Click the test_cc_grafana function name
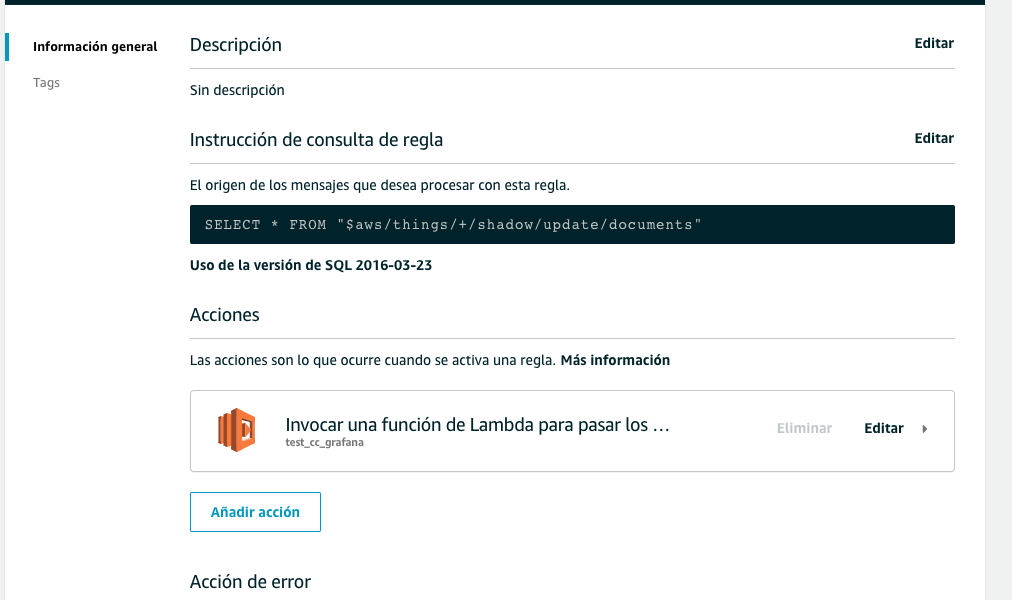 coord(324,443)
